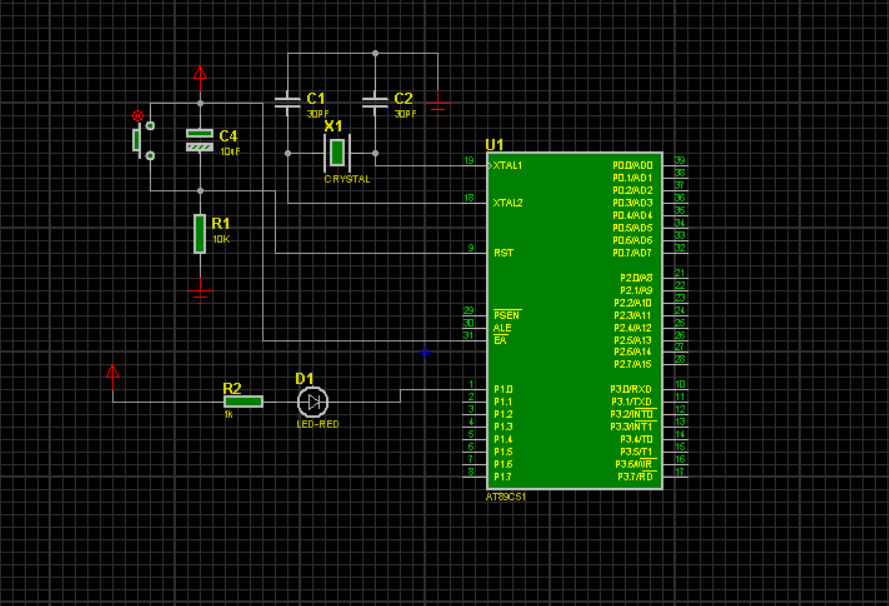Click the P0.0/AD0 pin label
889x606 pixels.
click(x=633, y=166)
